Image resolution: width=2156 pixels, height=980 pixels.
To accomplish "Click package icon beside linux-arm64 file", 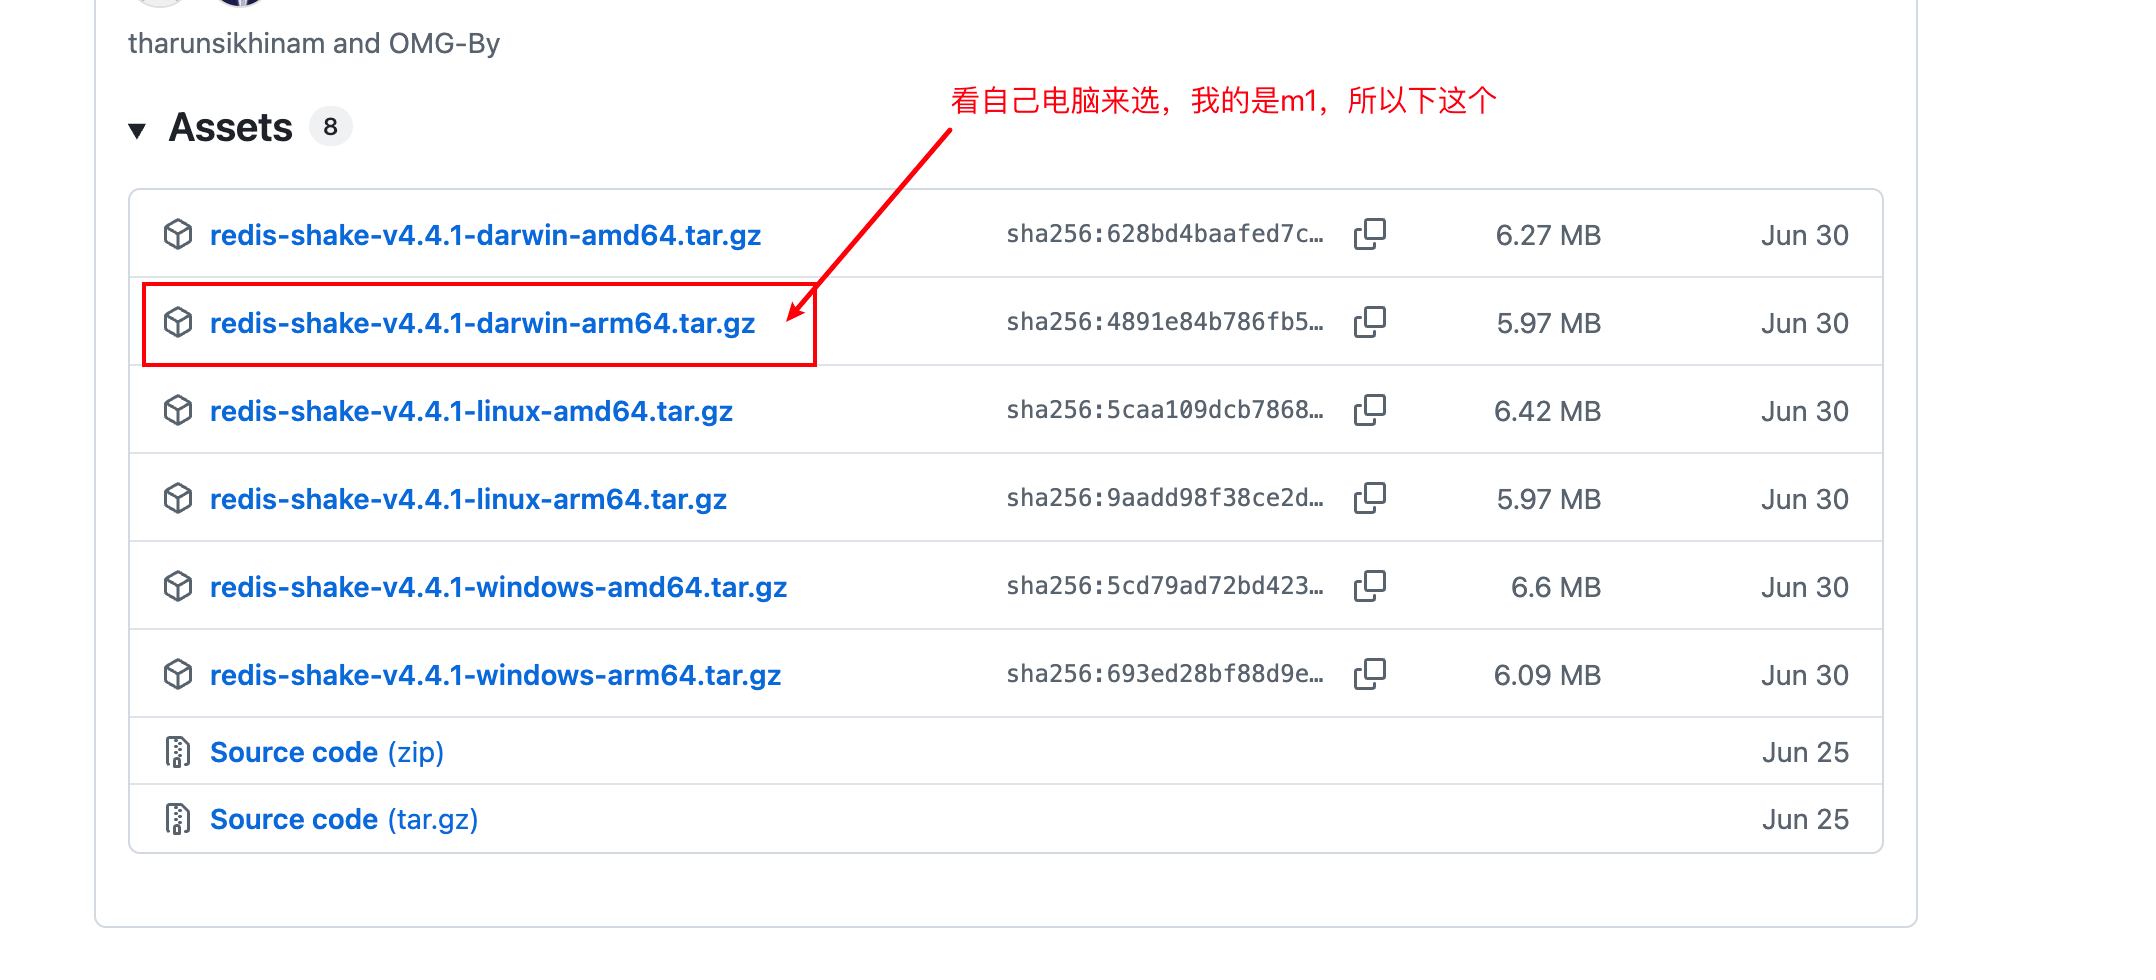I will 178,498.
